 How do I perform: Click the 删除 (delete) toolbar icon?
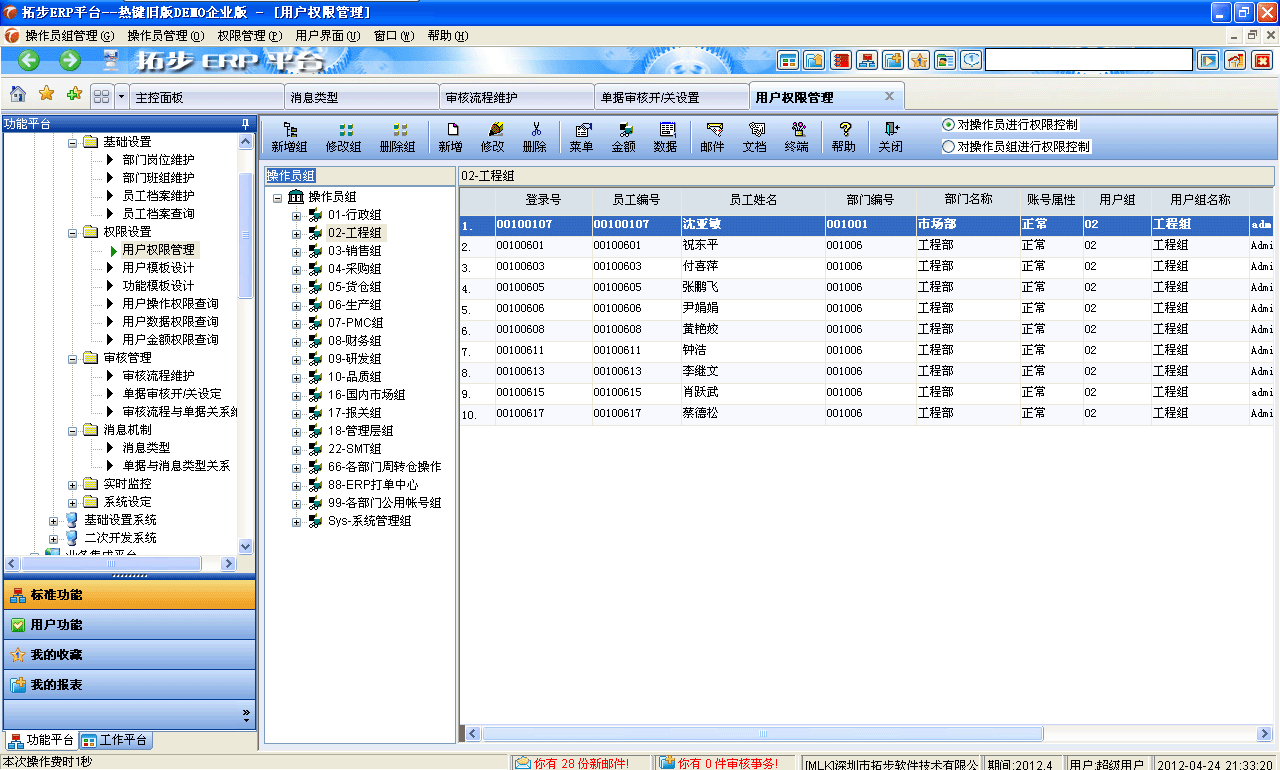[536, 135]
